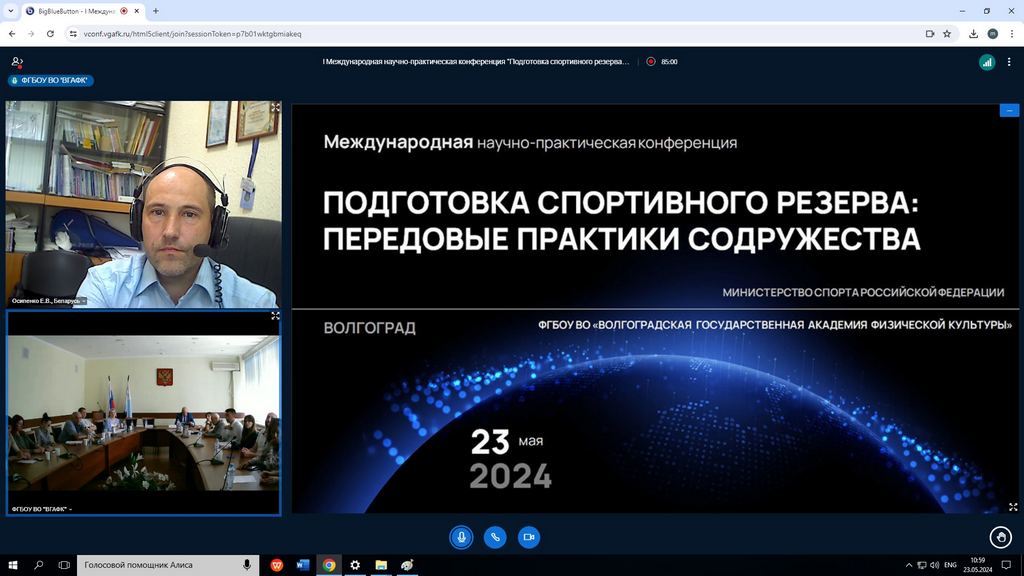Open dropdown beside ФГБОУ ВО "ВГАФК" video label
Viewport: 1024px width, 576px height.
coord(71,509)
